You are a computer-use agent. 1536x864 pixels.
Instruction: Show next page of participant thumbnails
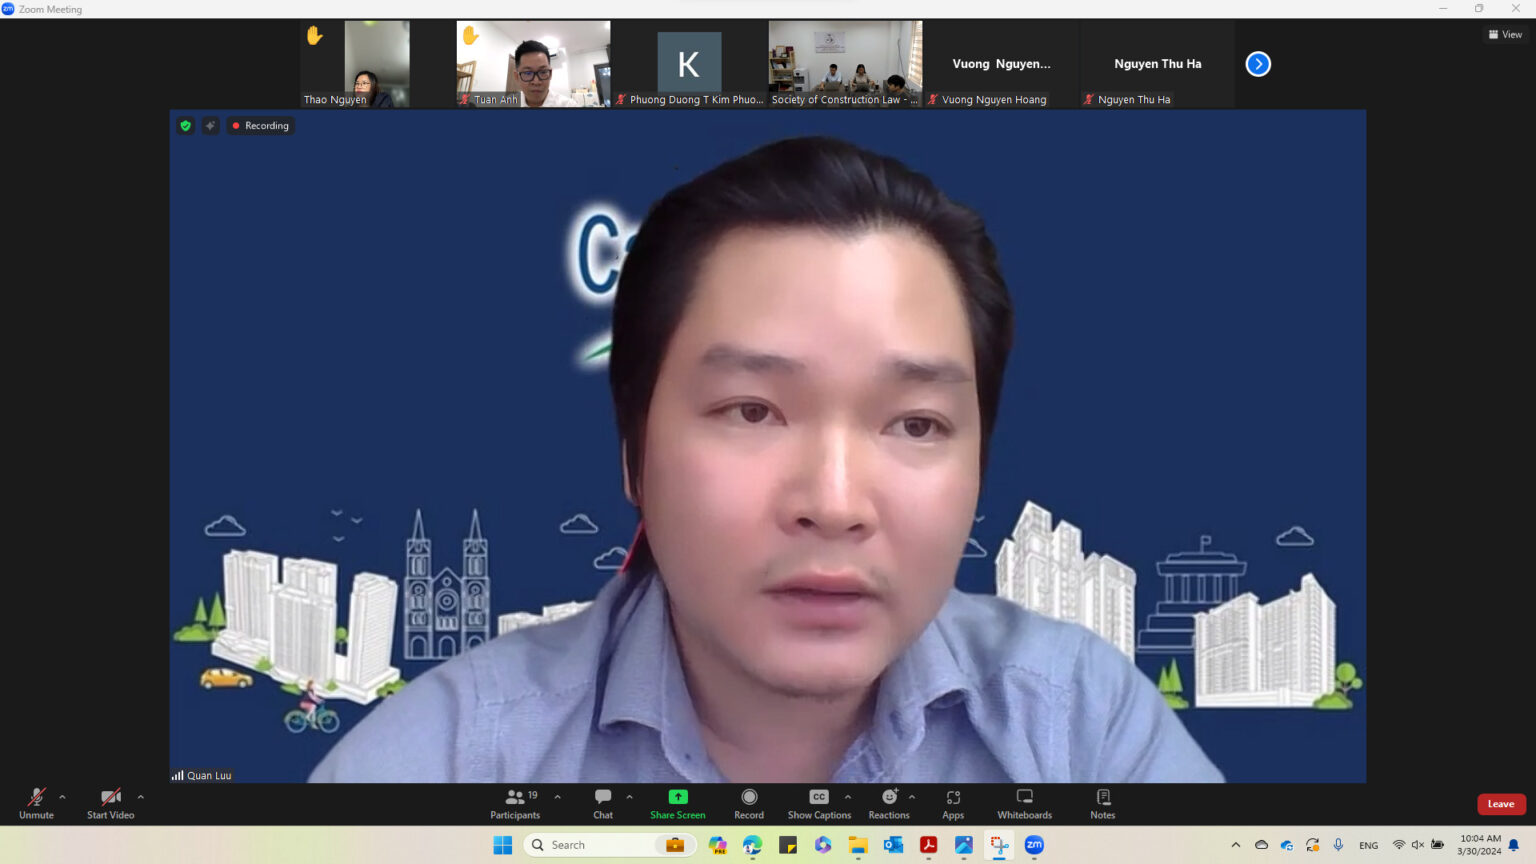[x=1258, y=64]
